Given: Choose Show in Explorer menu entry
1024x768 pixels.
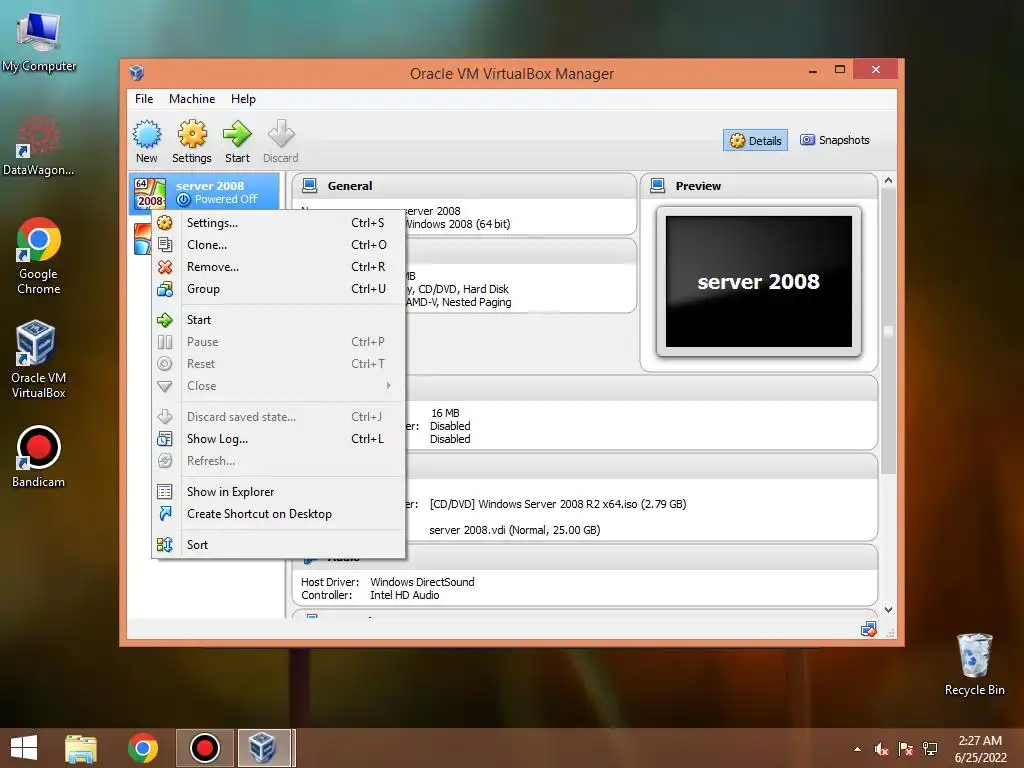Looking at the screenshot, I should tap(278, 492).
